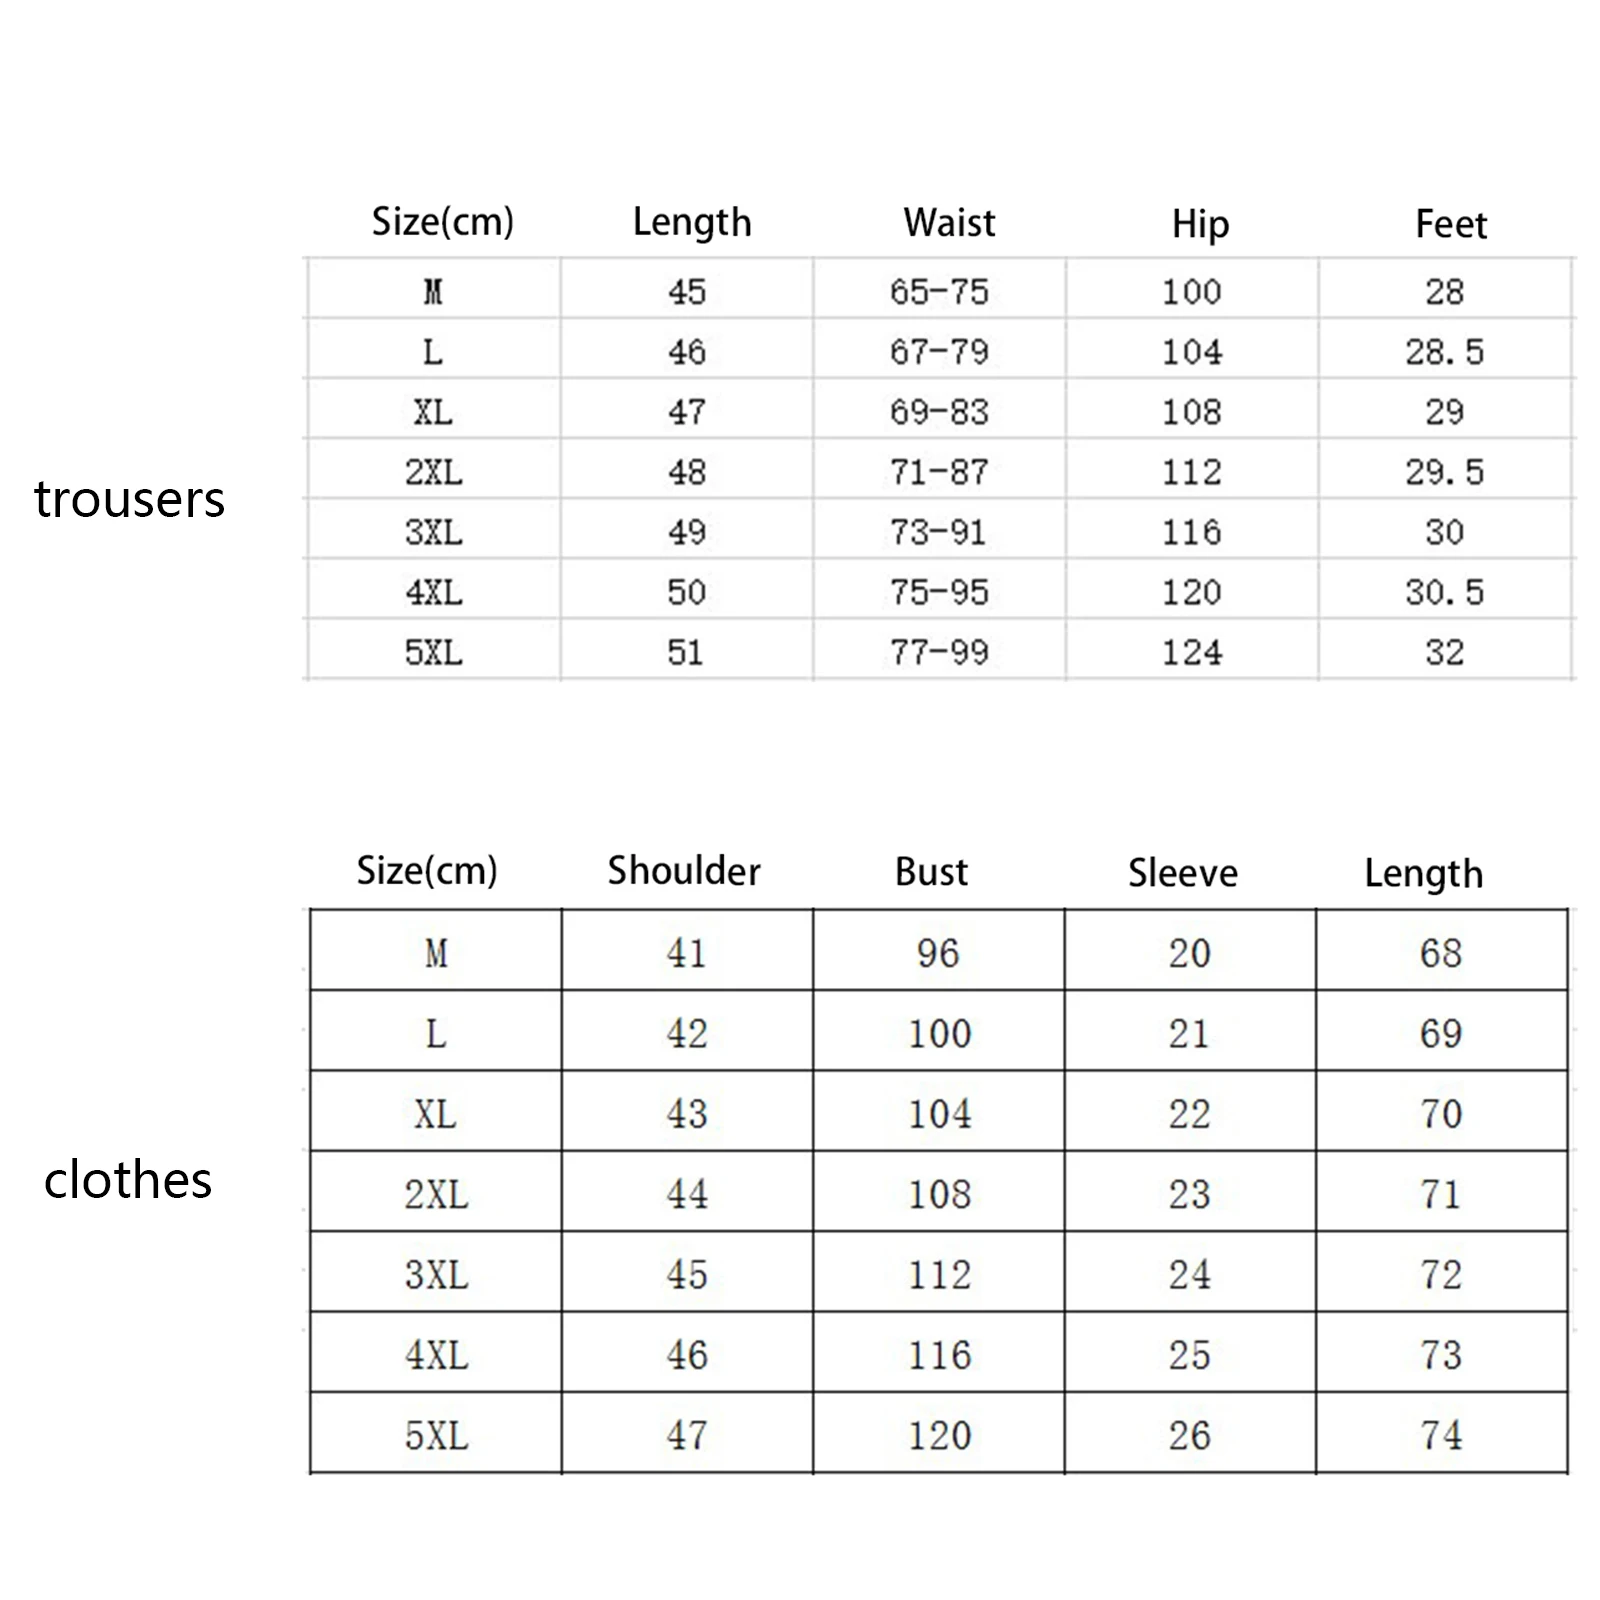Select the 77-99 waist cell
The image size is (1600, 1600).
pyautogui.click(x=939, y=652)
